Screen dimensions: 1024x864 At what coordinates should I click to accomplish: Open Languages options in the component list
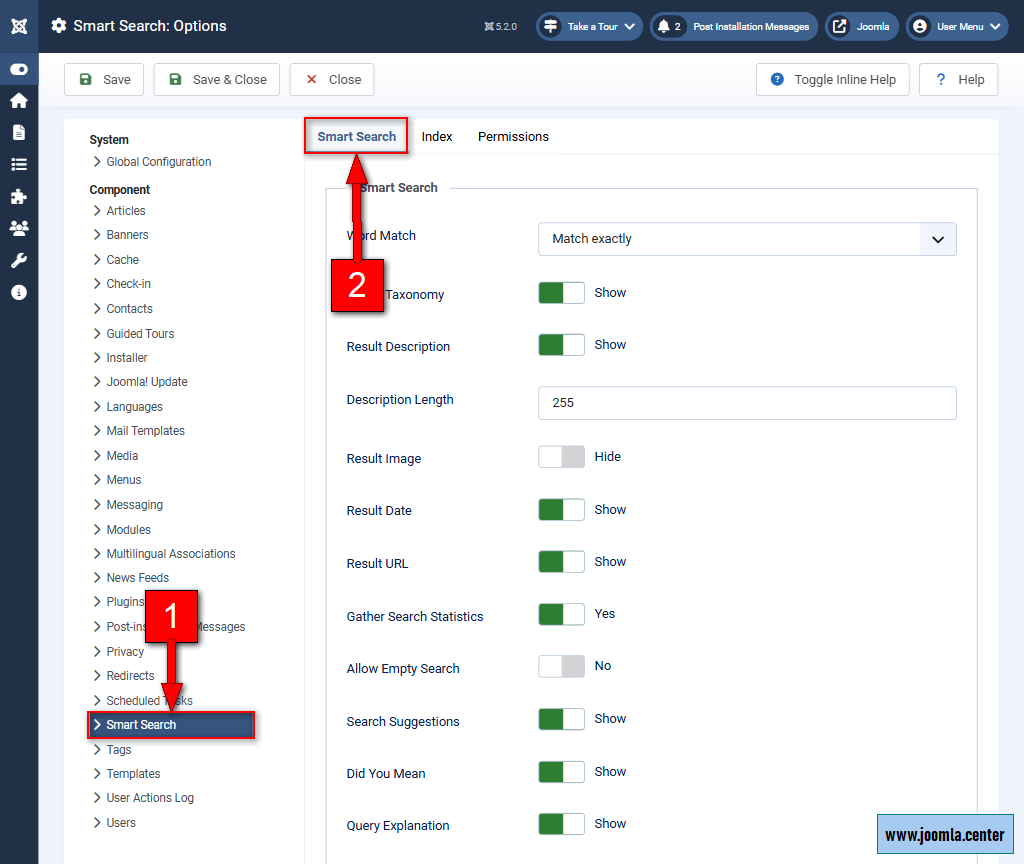[135, 407]
